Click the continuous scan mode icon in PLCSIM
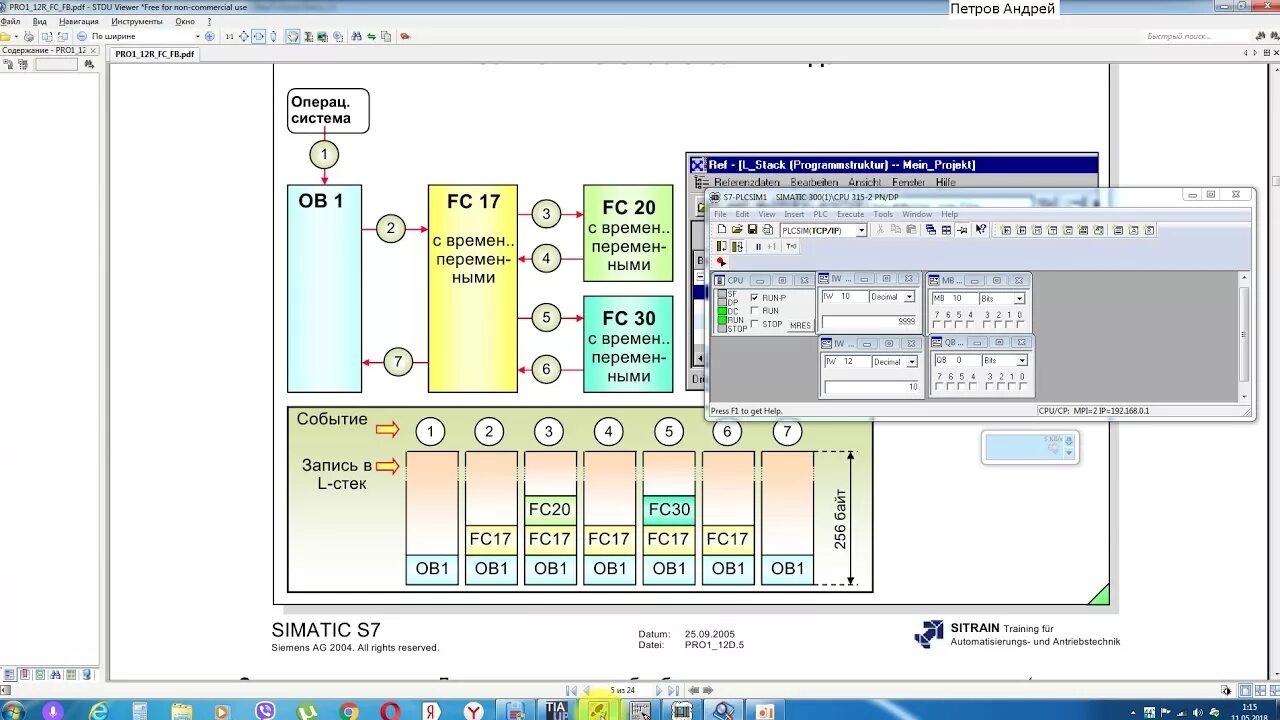This screenshot has height=720, width=1280. click(737, 246)
